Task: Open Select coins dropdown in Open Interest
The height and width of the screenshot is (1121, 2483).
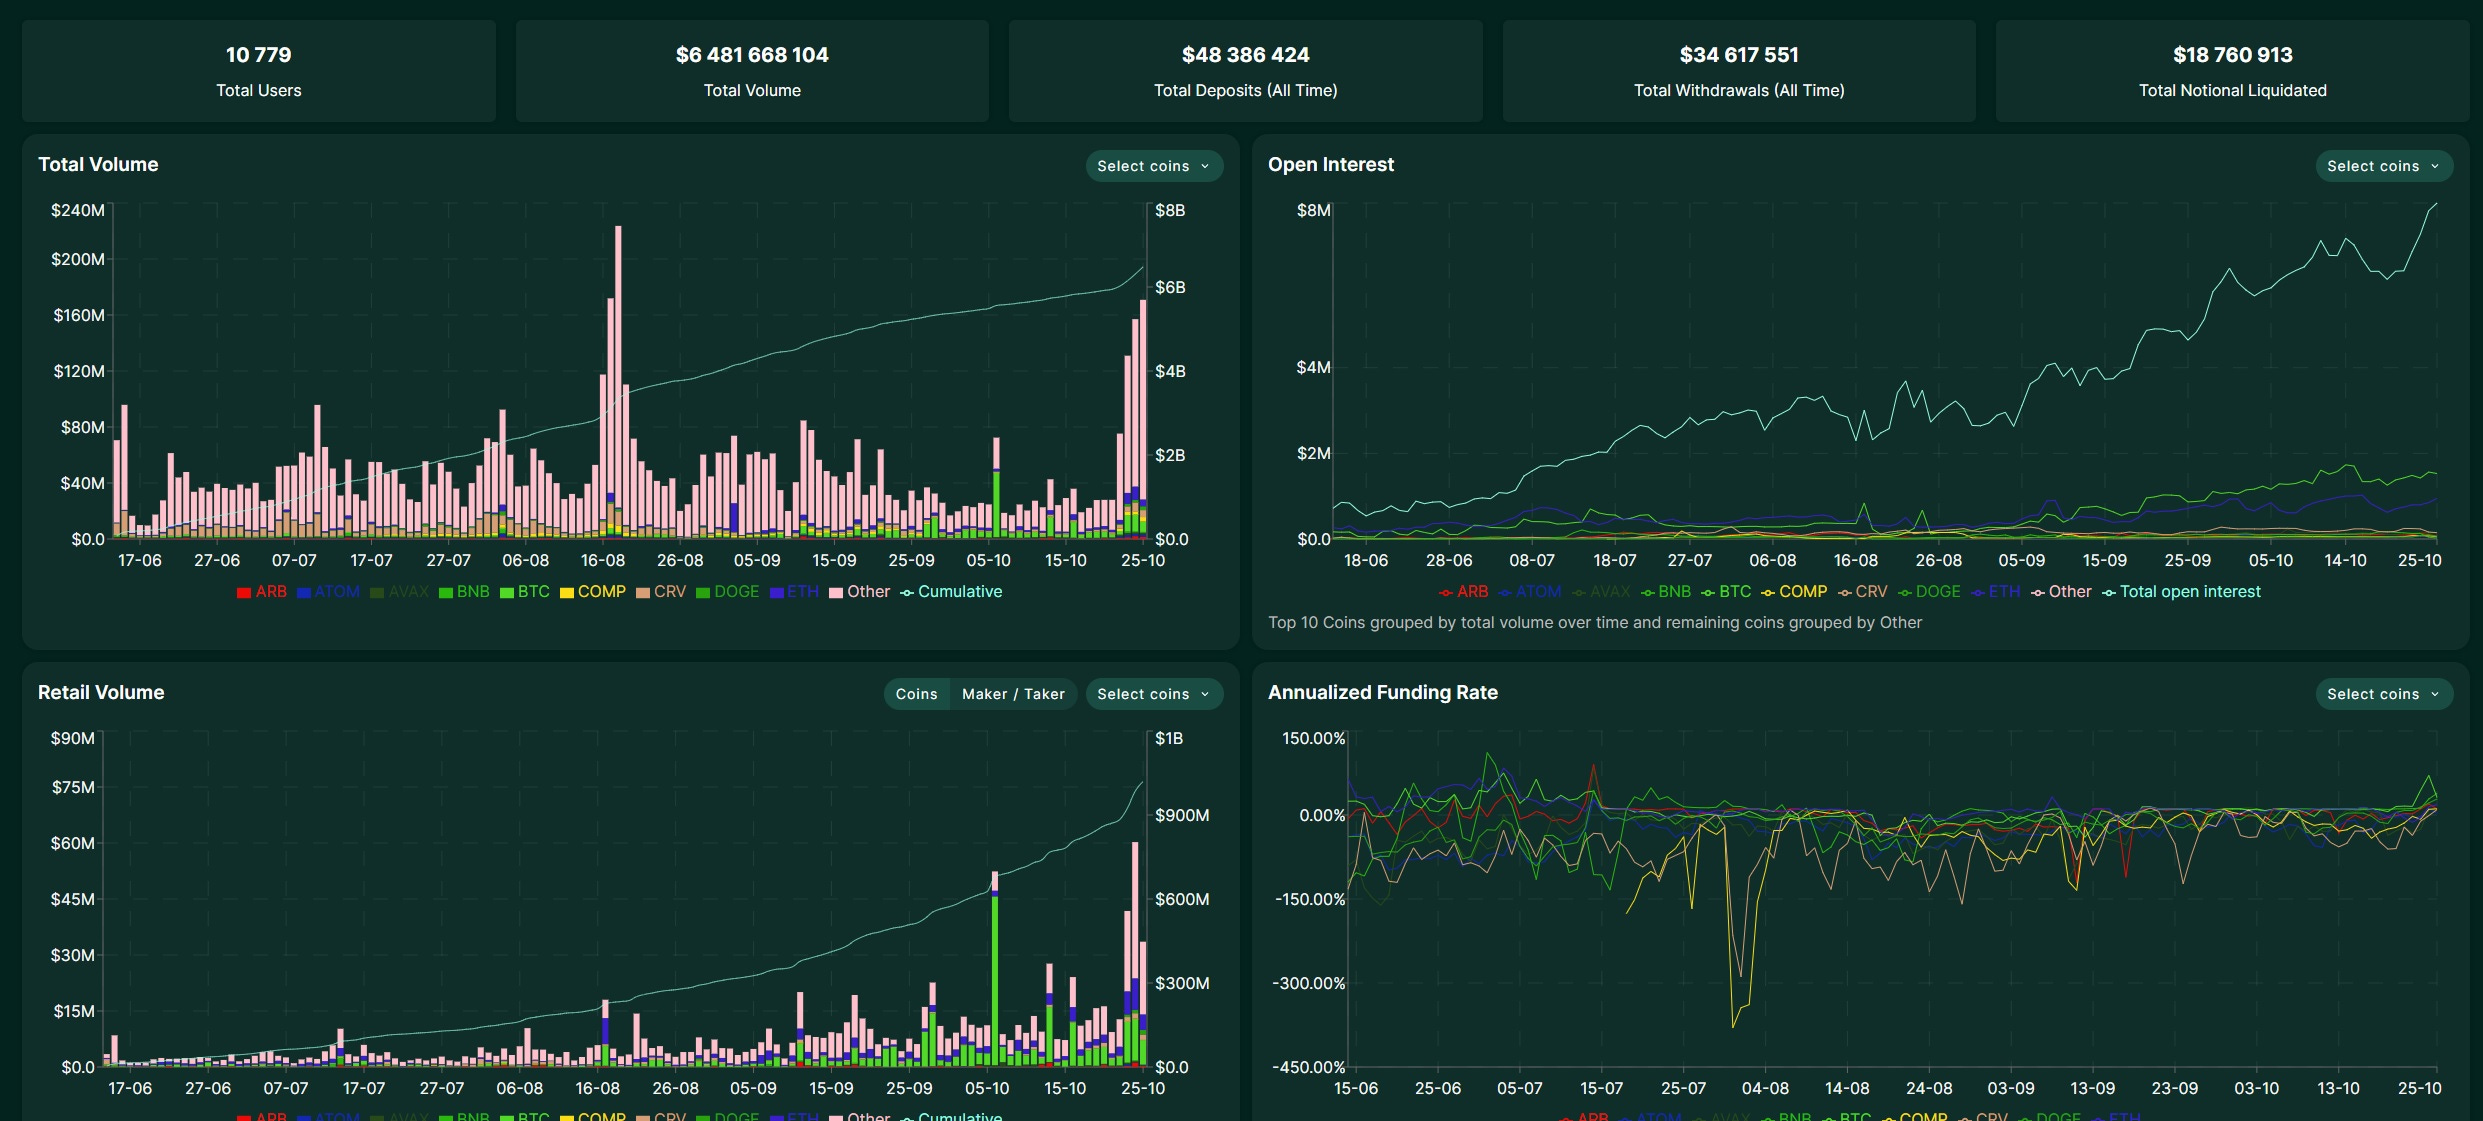Action: click(2384, 166)
